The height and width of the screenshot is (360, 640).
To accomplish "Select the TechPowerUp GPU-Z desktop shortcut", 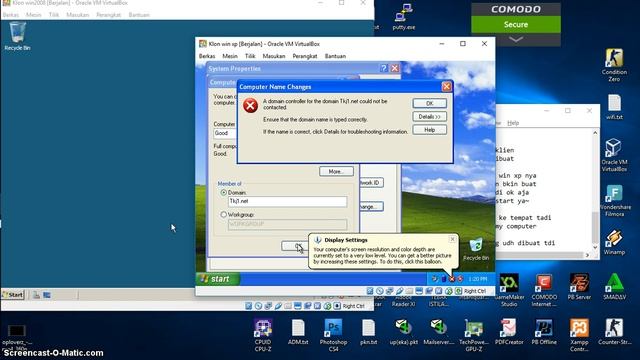I will tap(474, 335).
